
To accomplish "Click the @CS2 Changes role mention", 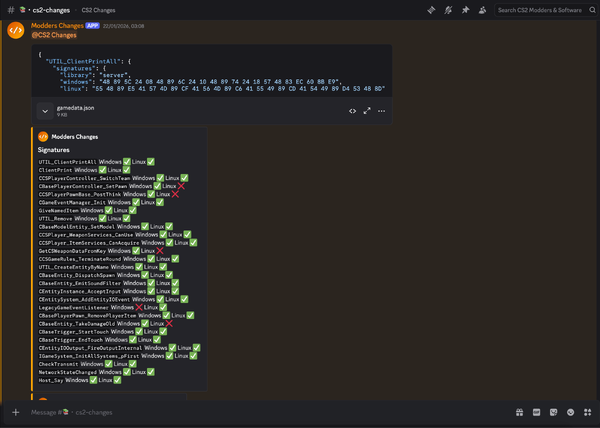I will coord(54,35).
